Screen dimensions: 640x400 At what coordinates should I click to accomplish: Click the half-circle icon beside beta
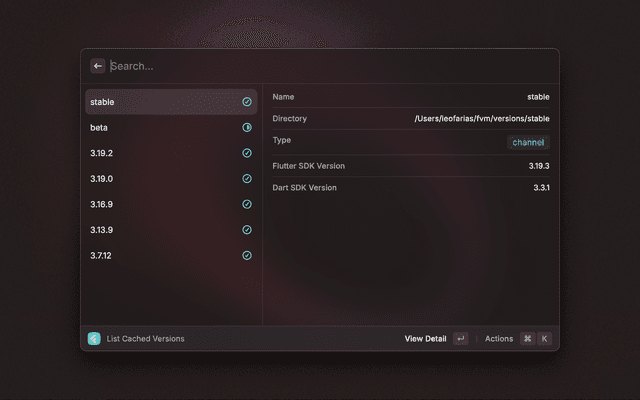(x=247, y=128)
